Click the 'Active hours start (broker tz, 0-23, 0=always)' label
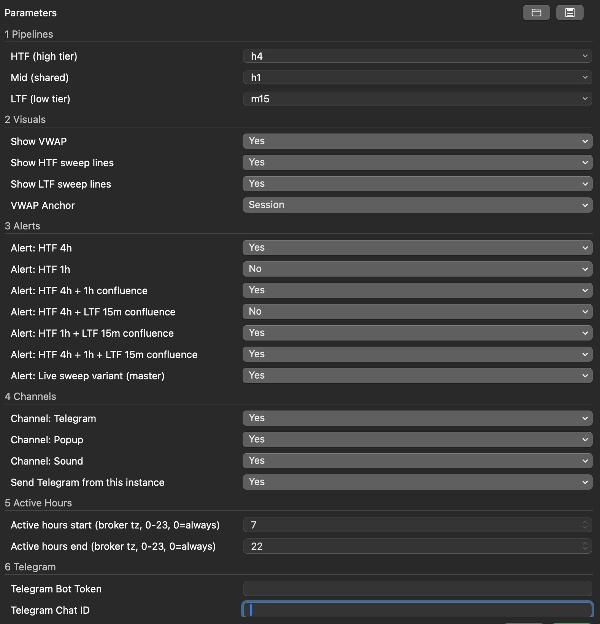 click(115, 525)
